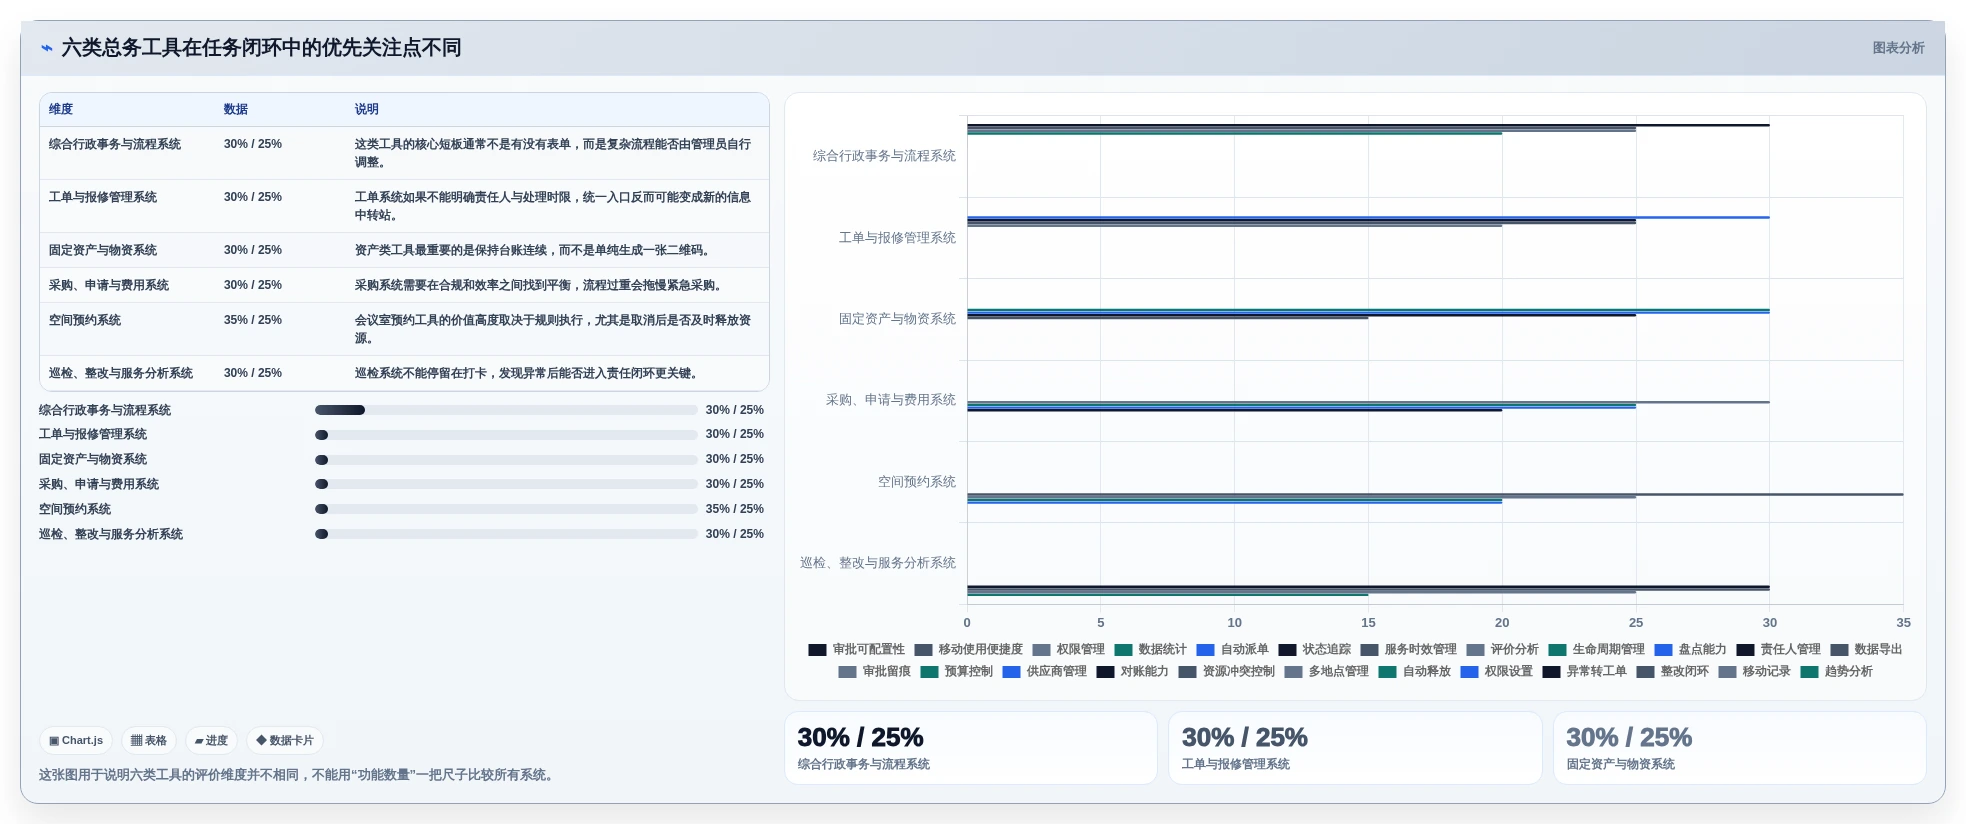Screen dimensions: 1966x824
Task: Click the page title 六类总务工具在任务闭环中的优先关注点不同
Action: coord(261,48)
